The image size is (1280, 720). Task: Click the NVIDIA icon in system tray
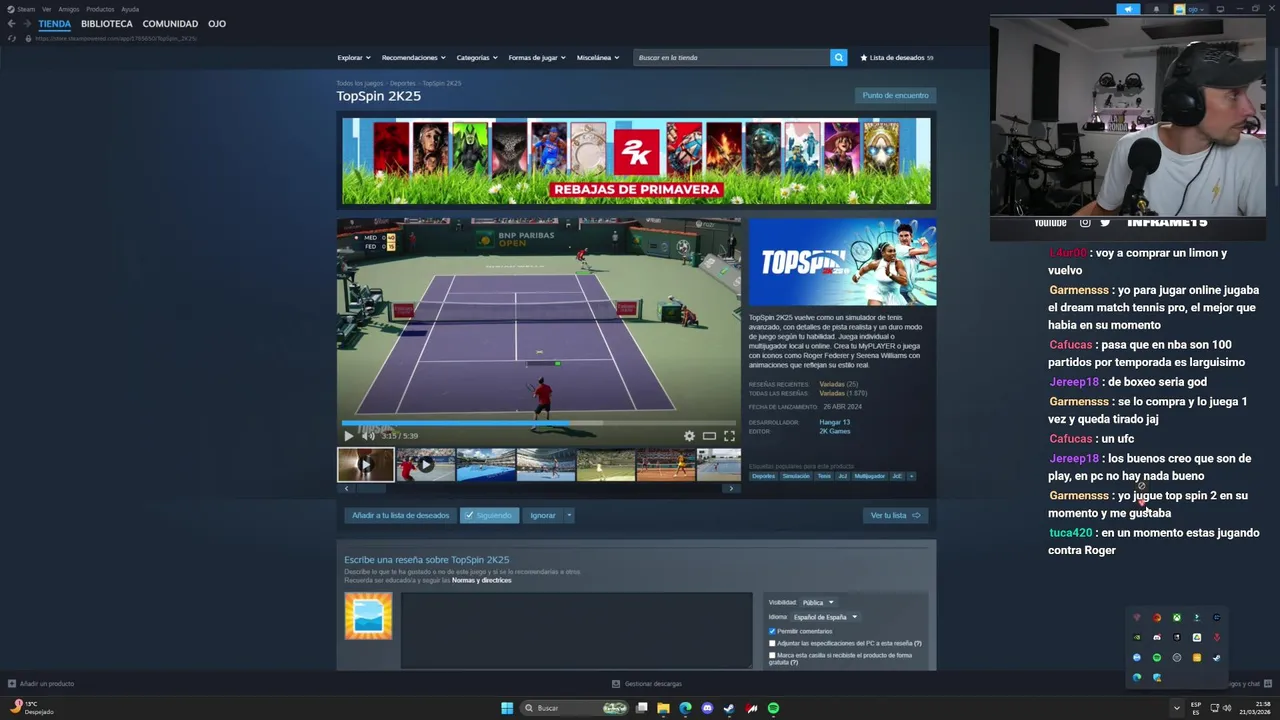1137,638
